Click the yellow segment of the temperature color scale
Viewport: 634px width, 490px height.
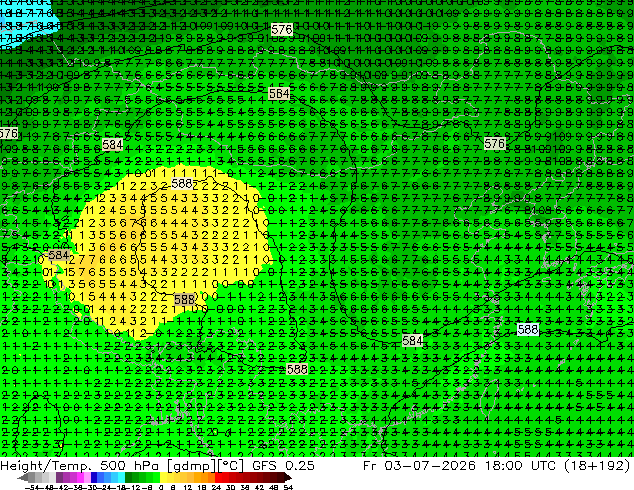[163, 478]
